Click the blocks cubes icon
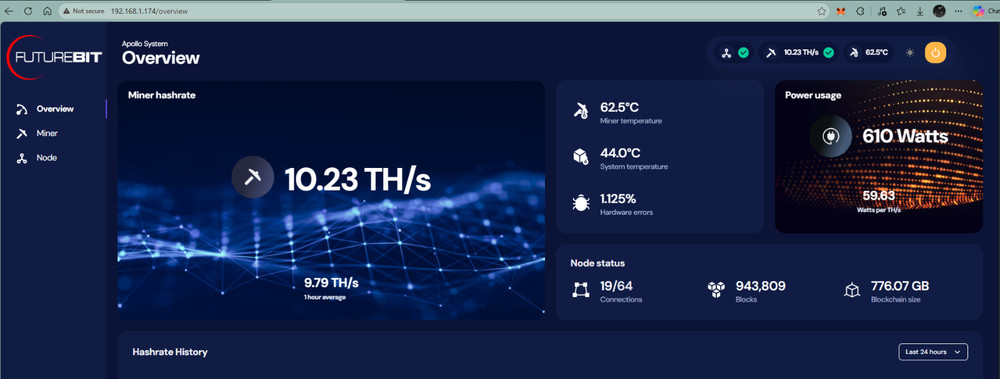This screenshot has height=379, width=1000. tap(716, 290)
